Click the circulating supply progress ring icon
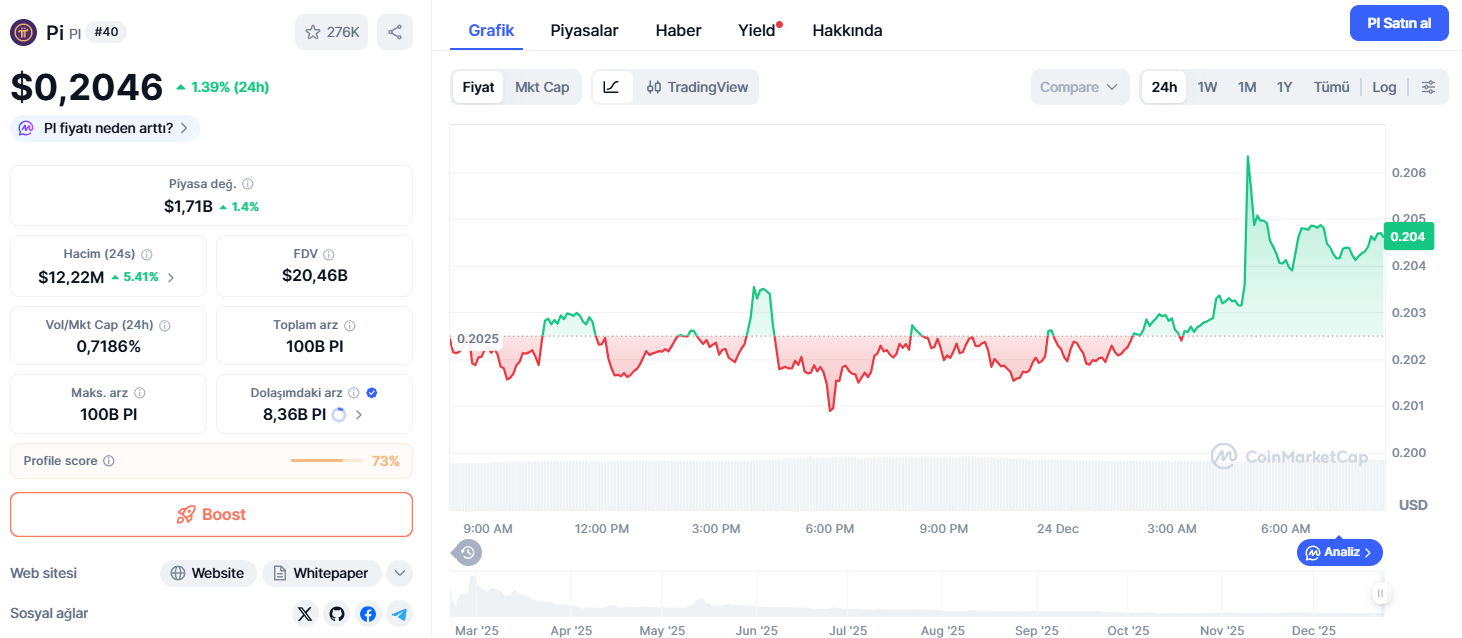Screen dimensions: 1462x638 point(339,414)
